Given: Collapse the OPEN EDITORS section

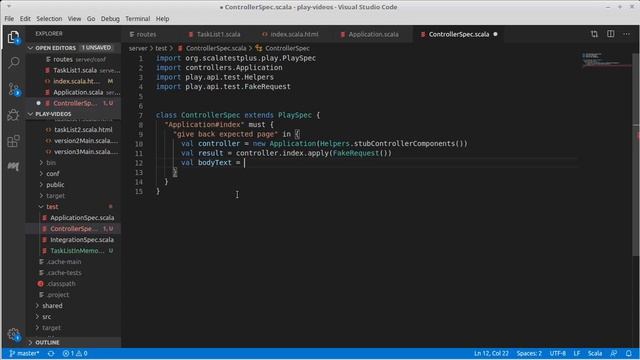Looking at the screenshot, I should [x=73, y=48].
